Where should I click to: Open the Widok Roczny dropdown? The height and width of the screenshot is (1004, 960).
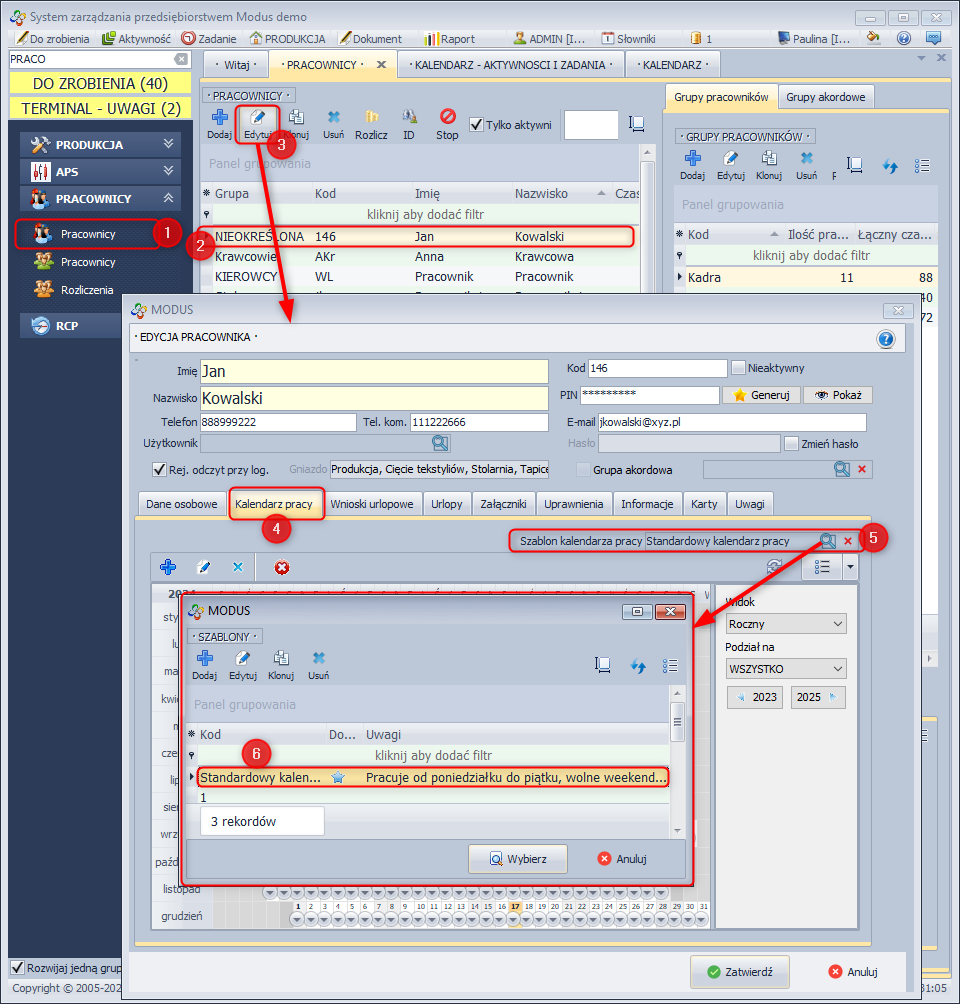pyautogui.click(x=786, y=624)
